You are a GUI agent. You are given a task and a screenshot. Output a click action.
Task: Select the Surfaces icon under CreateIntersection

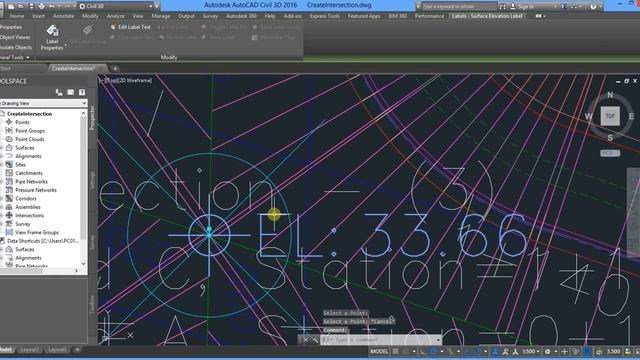9,148
